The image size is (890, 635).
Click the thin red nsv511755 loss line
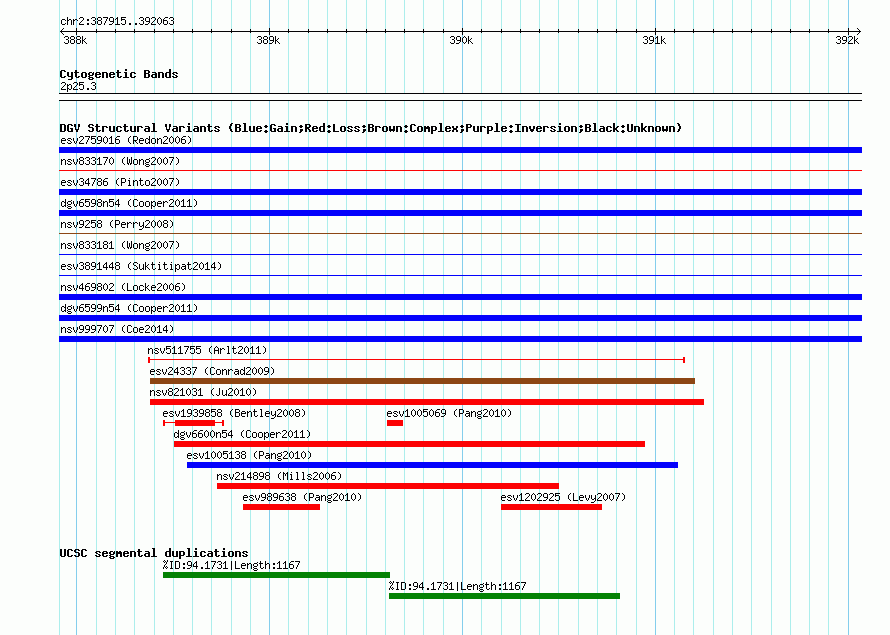[x=416, y=360]
